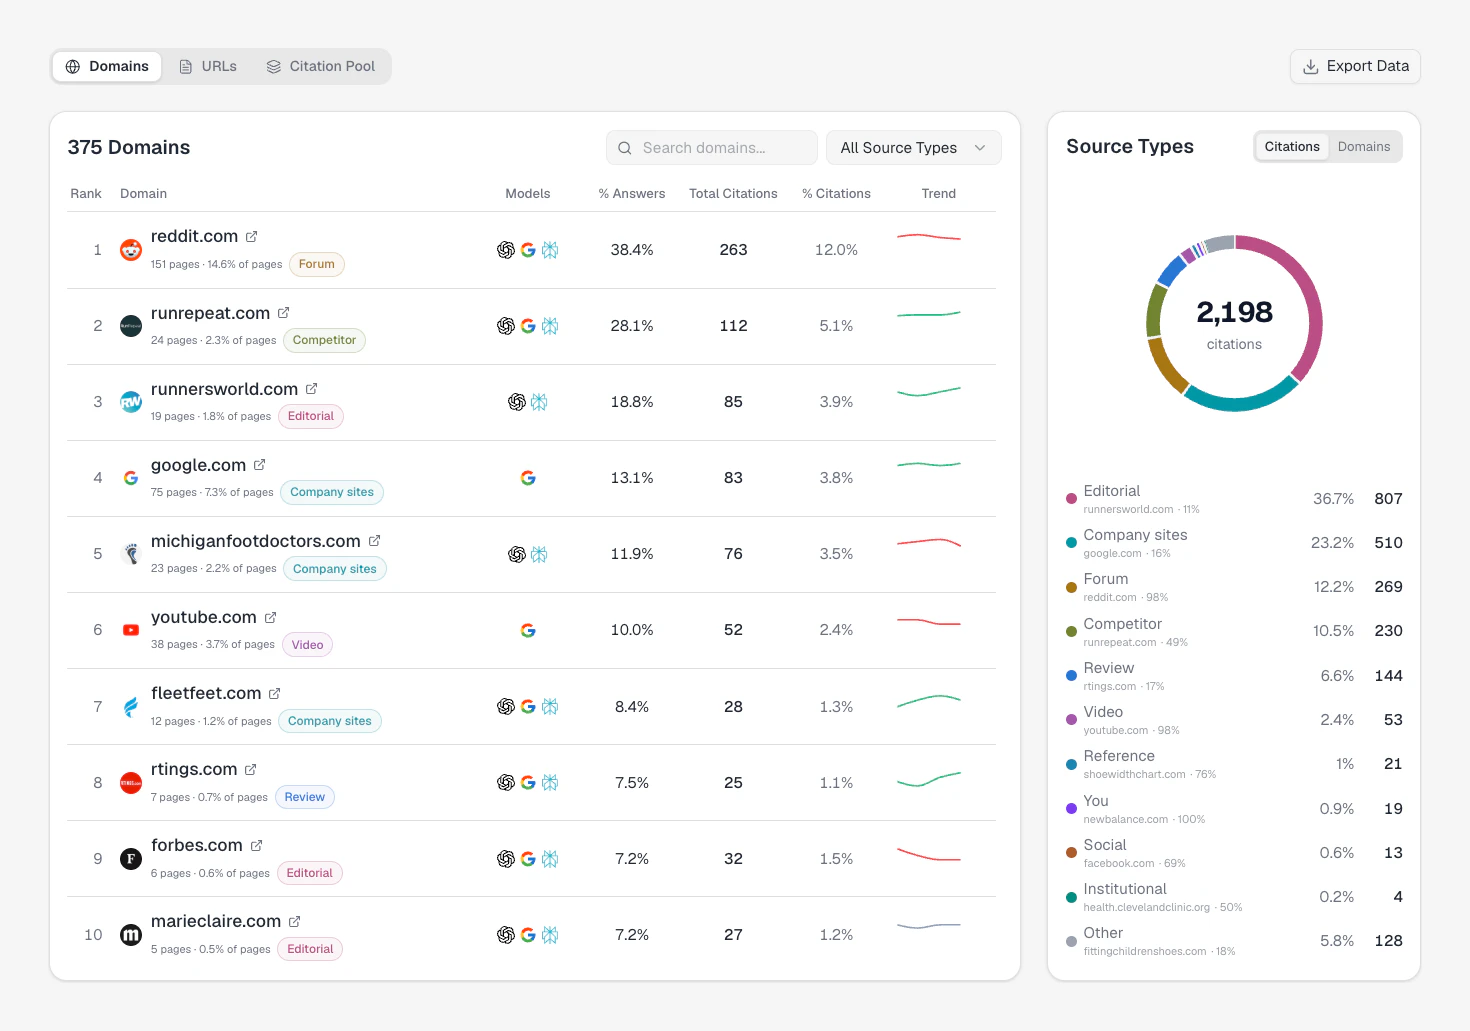Click the Other legend row label
The image size is (1470, 1031).
(x=1103, y=933)
